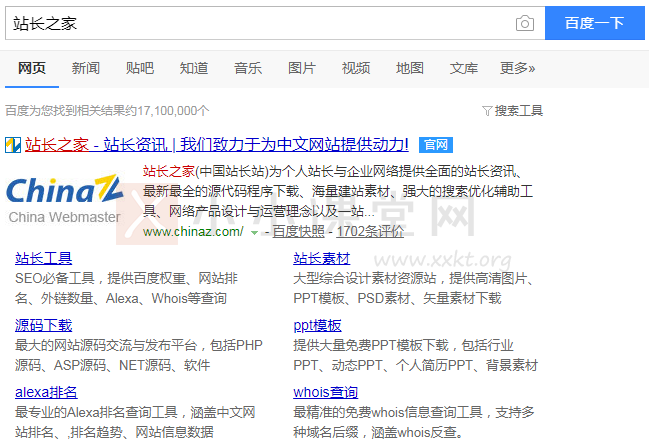Switch to the 新闻 tab
Viewport: 649px width, 442px height.
pyautogui.click(x=86, y=68)
